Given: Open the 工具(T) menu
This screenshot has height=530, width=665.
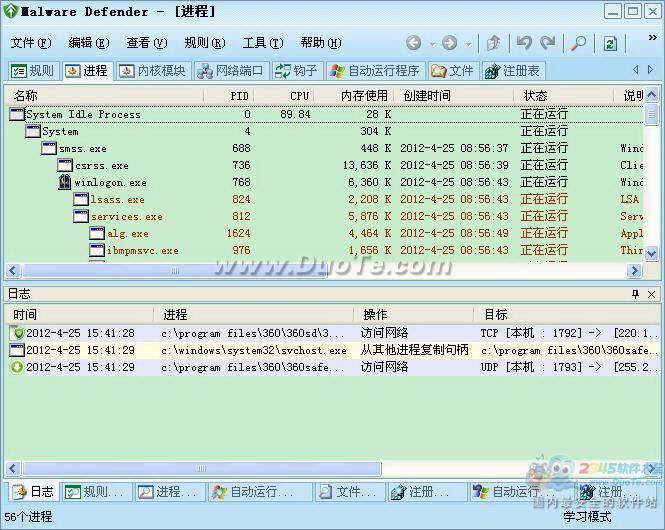Looking at the screenshot, I should coord(263,43).
